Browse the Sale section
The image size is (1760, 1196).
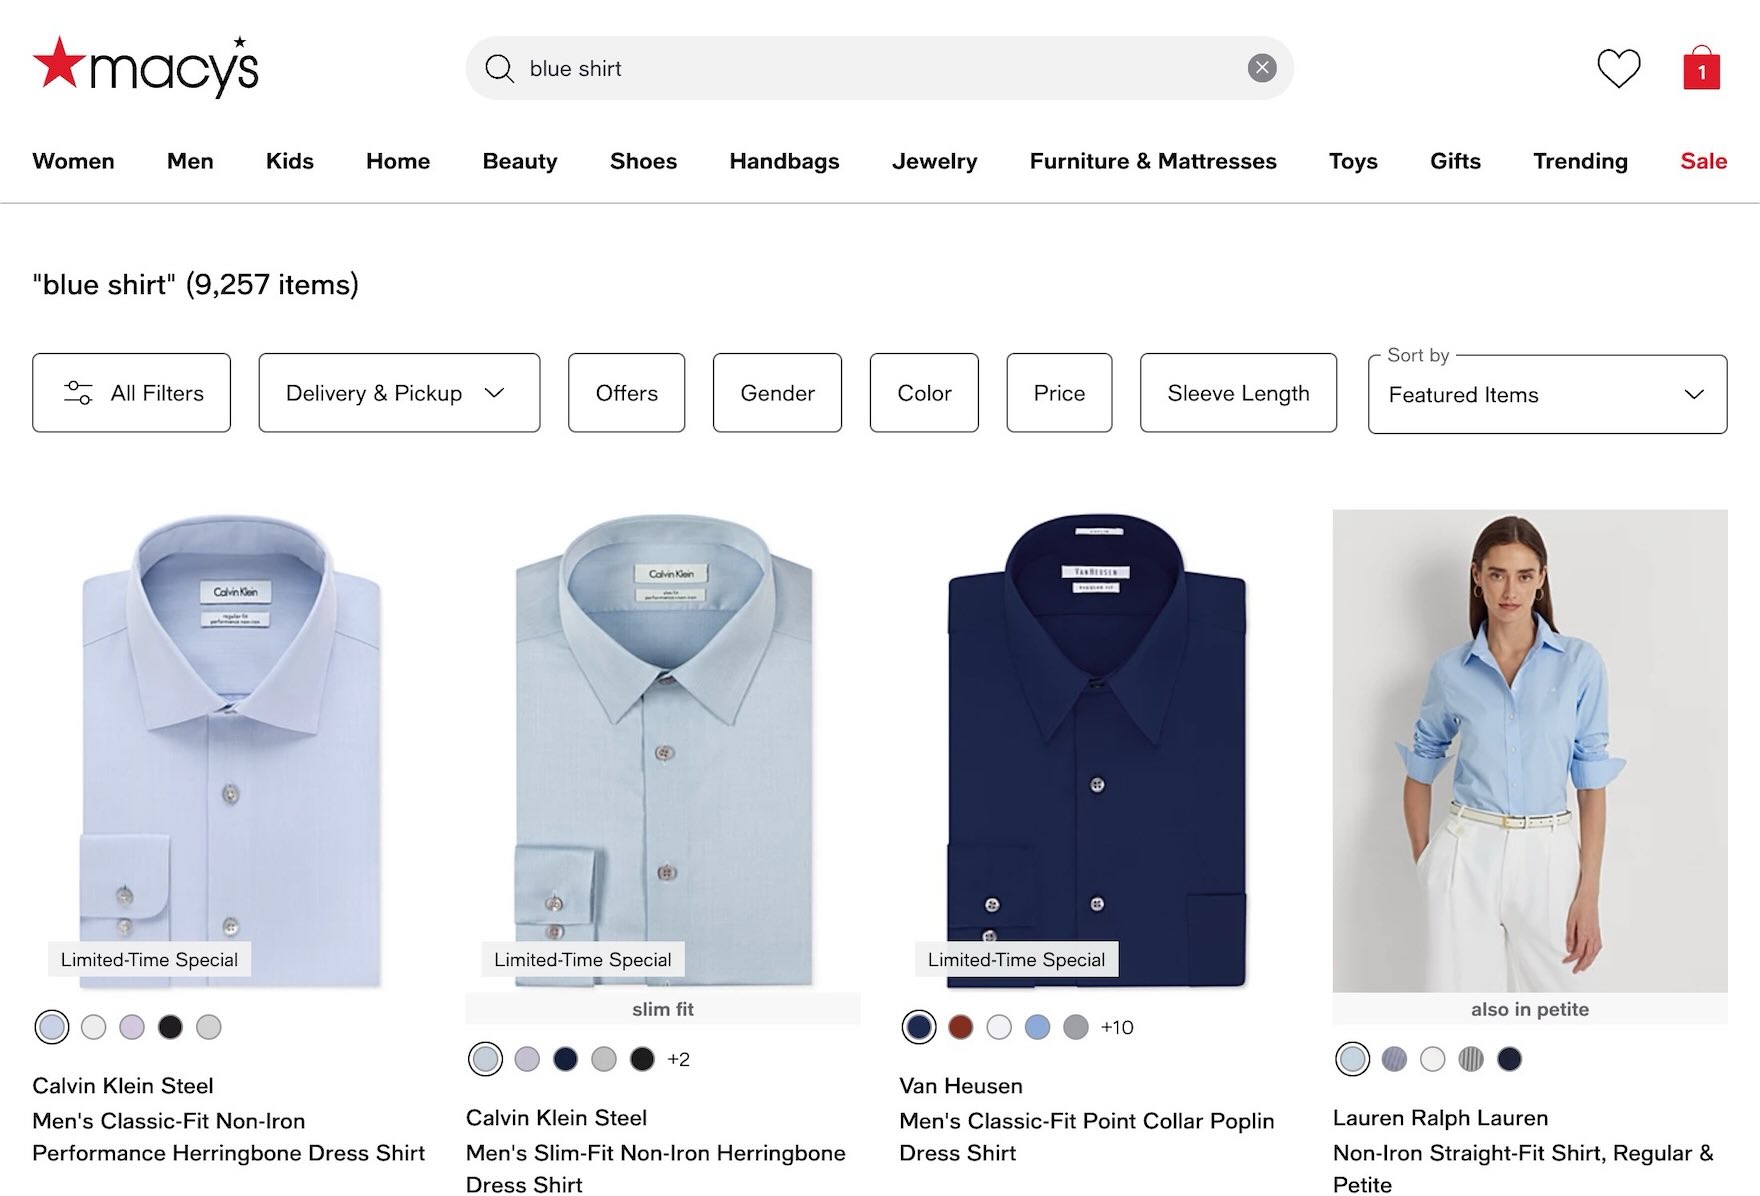coord(1702,161)
